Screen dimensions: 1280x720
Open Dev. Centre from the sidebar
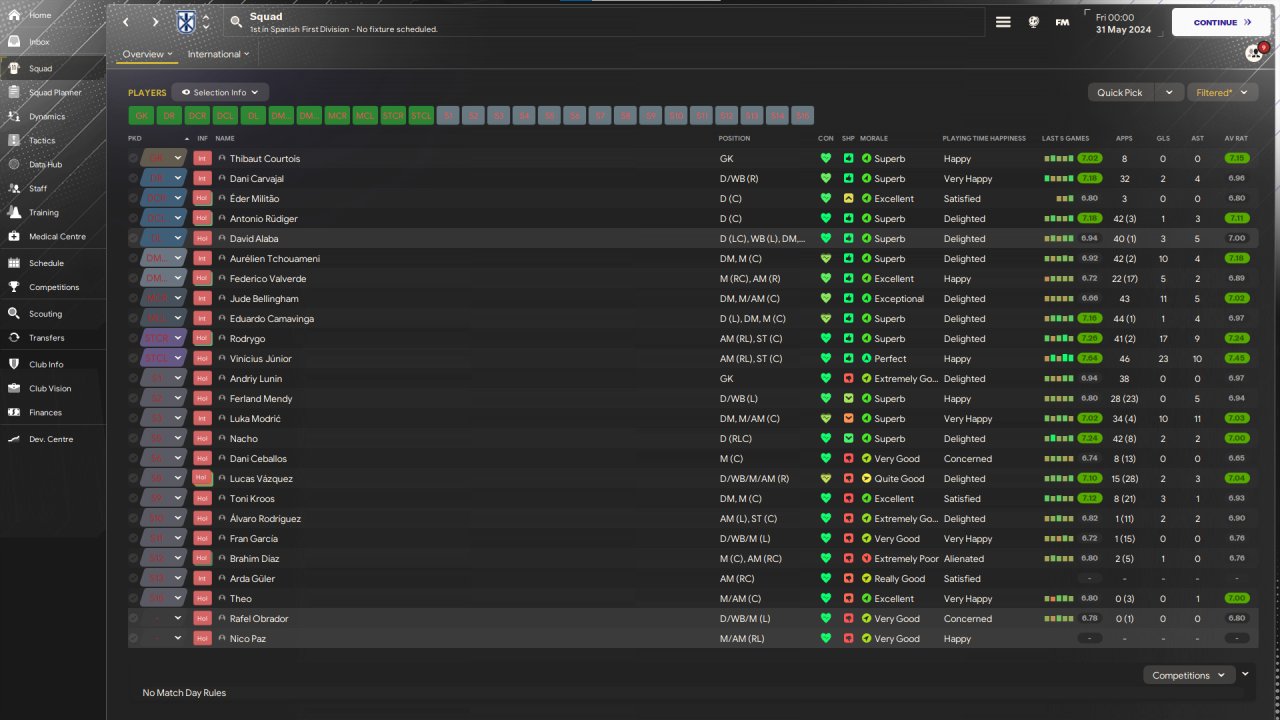pos(53,439)
